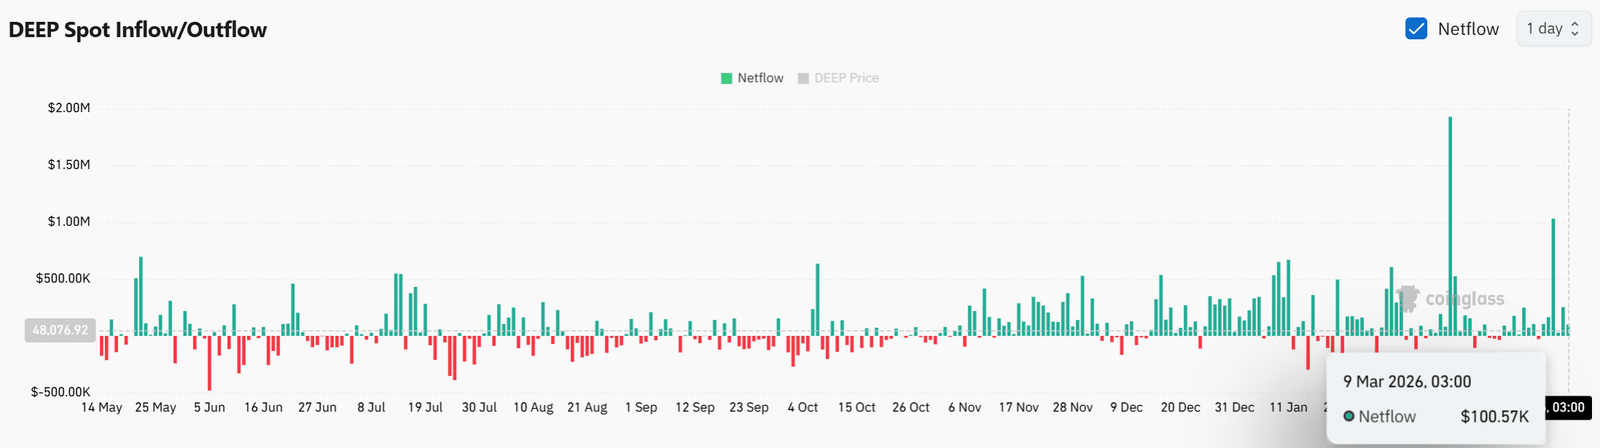
Task: Click the green Netflow dot in tooltip
Action: (1349, 416)
